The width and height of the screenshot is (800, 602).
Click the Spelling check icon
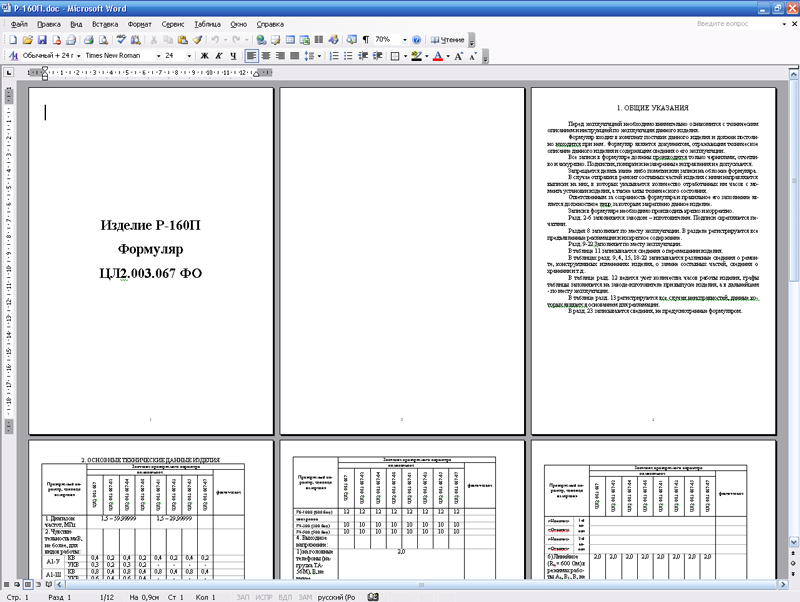pos(119,39)
